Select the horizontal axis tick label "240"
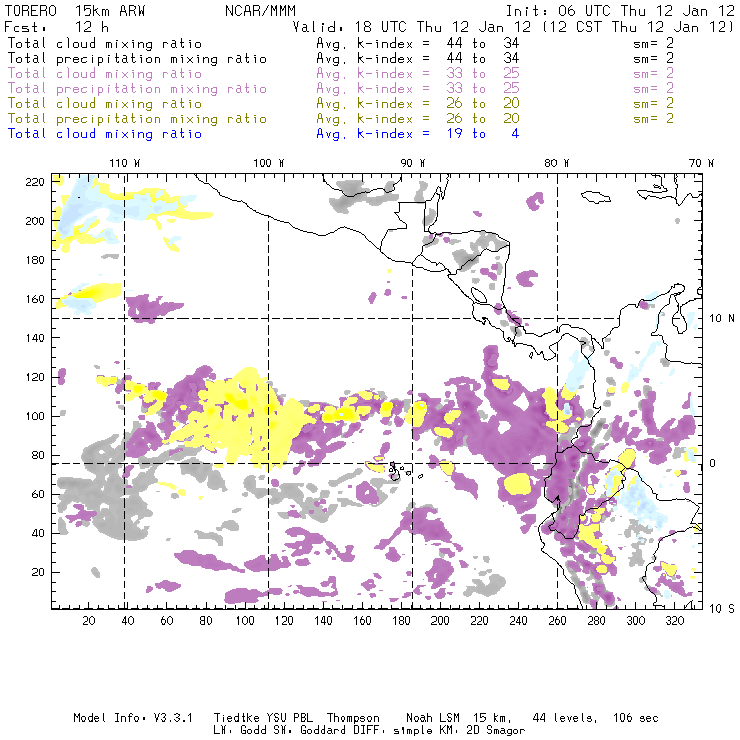The image size is (740, 740). click(518, 621)
